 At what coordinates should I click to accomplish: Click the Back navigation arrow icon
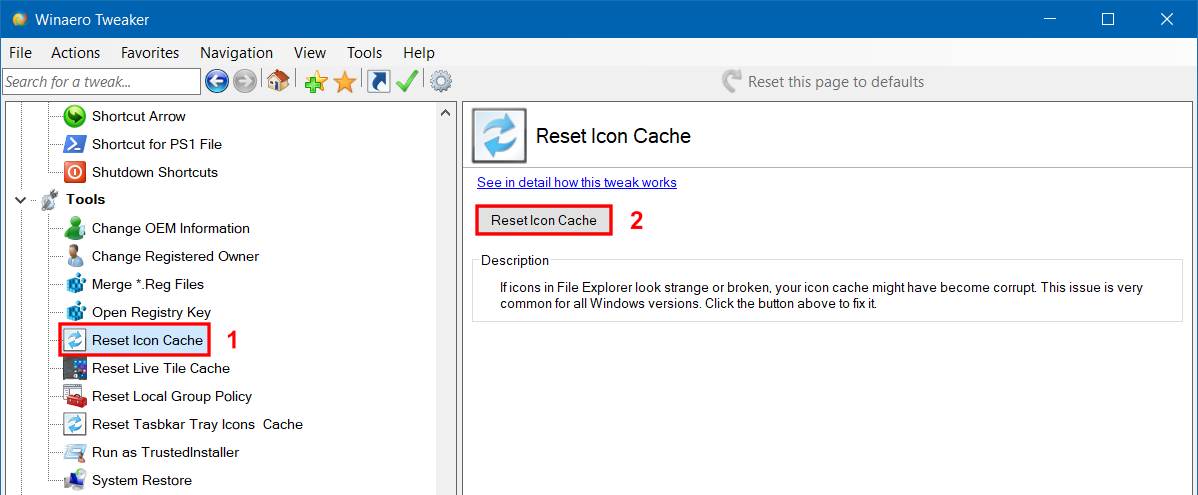tap(217, 81)
